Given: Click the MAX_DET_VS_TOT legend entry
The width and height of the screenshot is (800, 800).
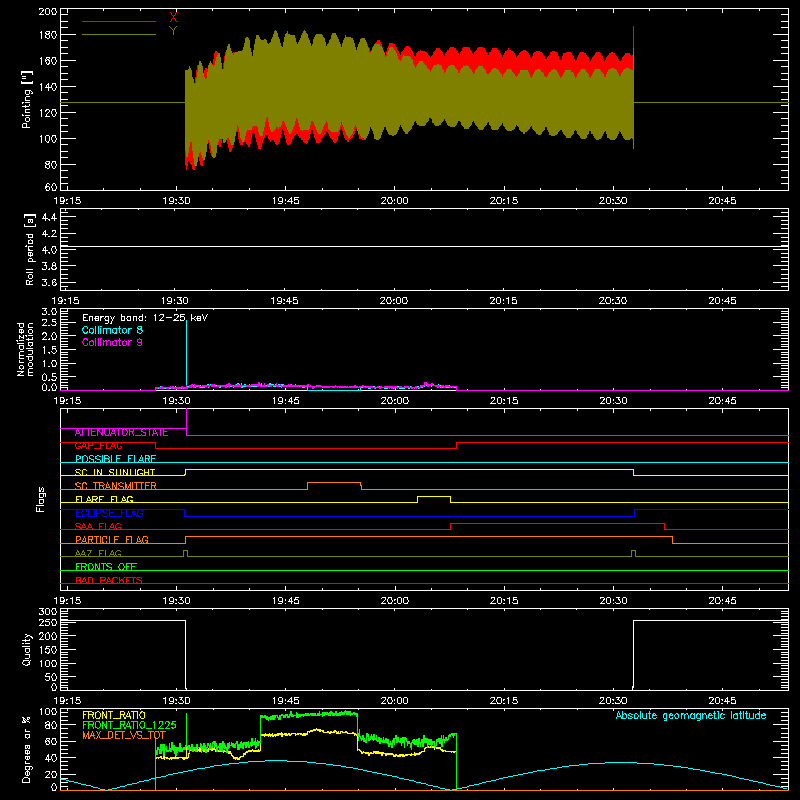Looking at the screenshot, I should click(124, 735).
